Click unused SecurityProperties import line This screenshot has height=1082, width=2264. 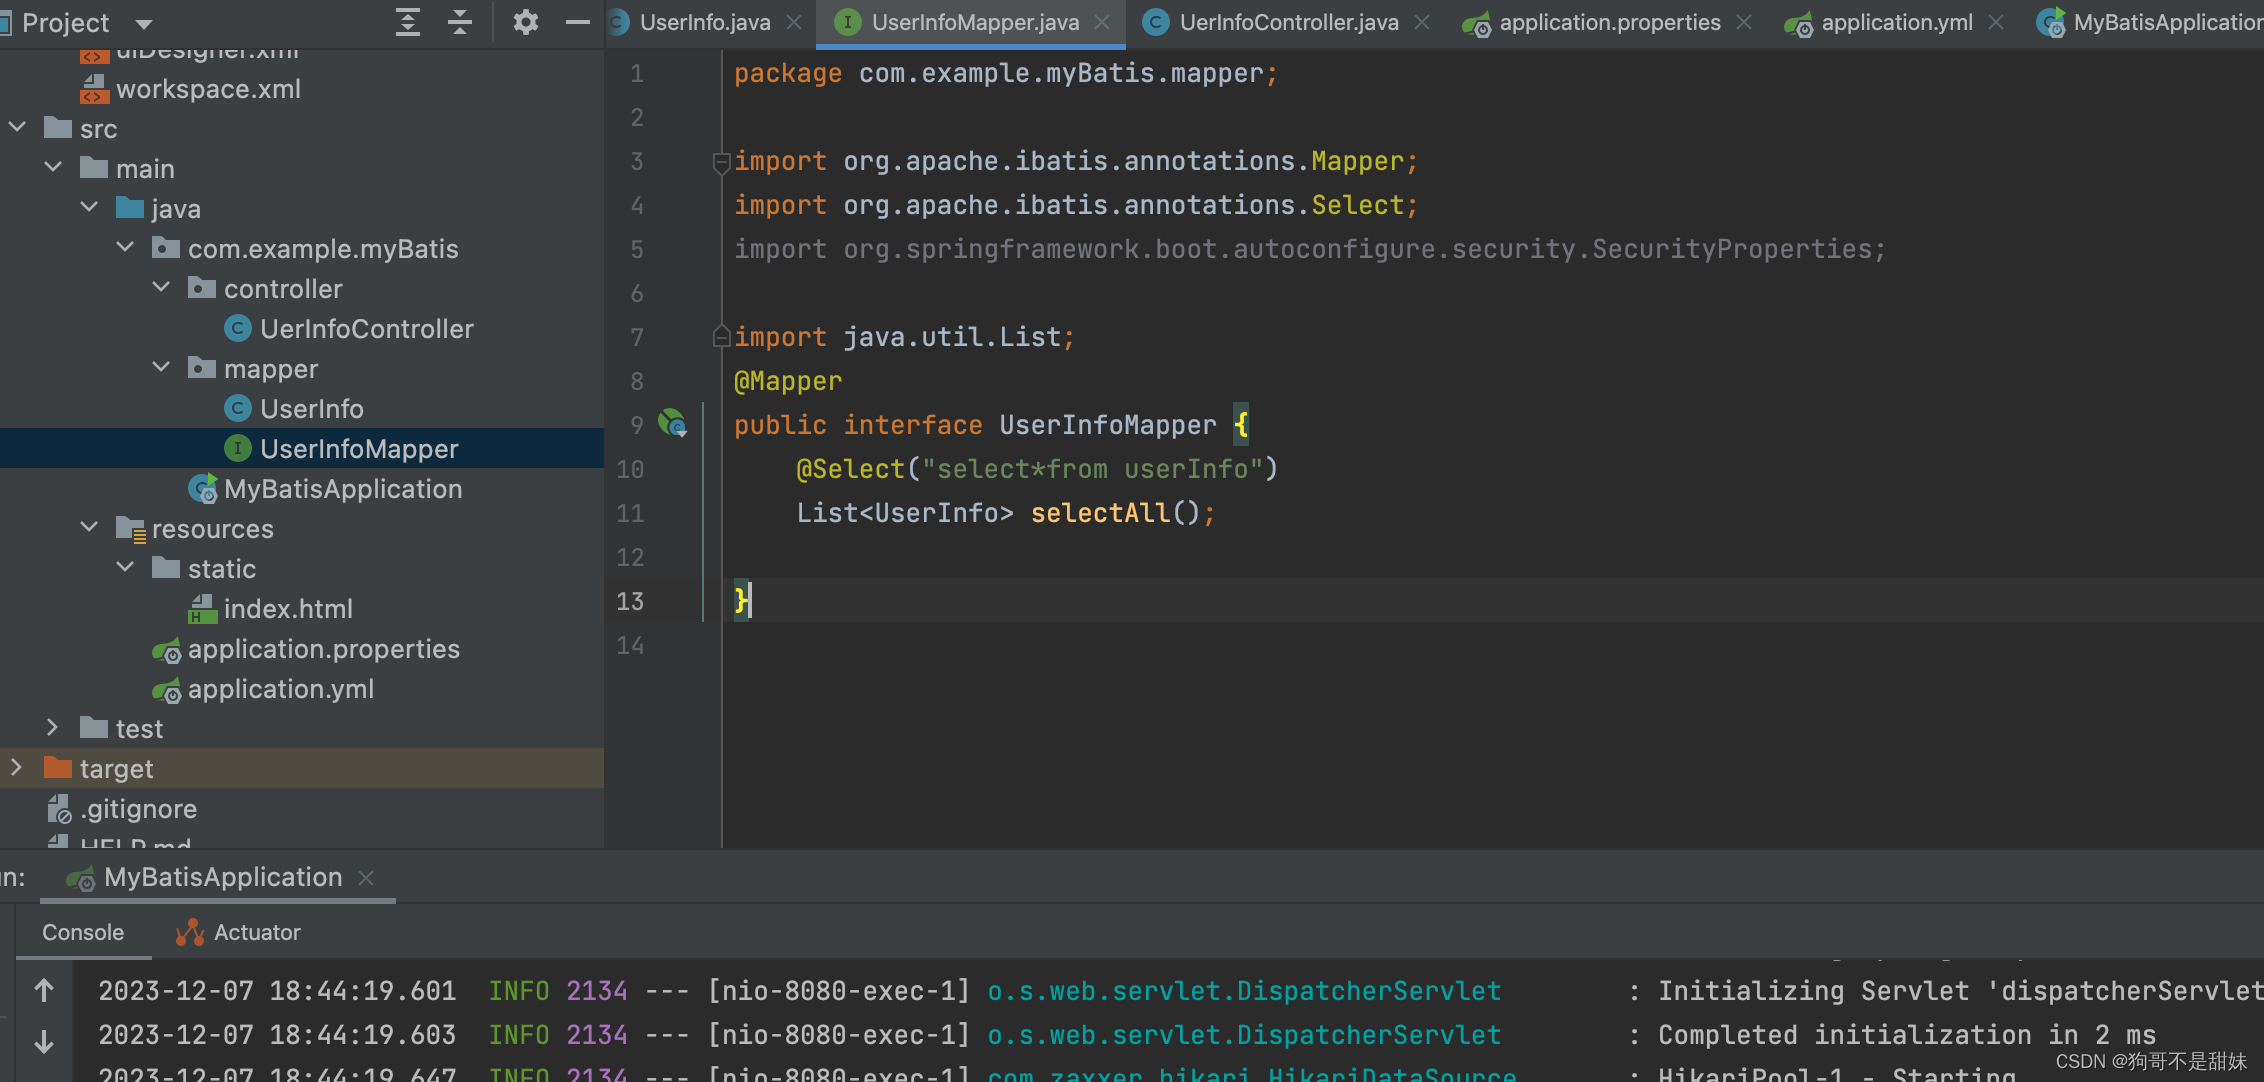coord(1309,249)
